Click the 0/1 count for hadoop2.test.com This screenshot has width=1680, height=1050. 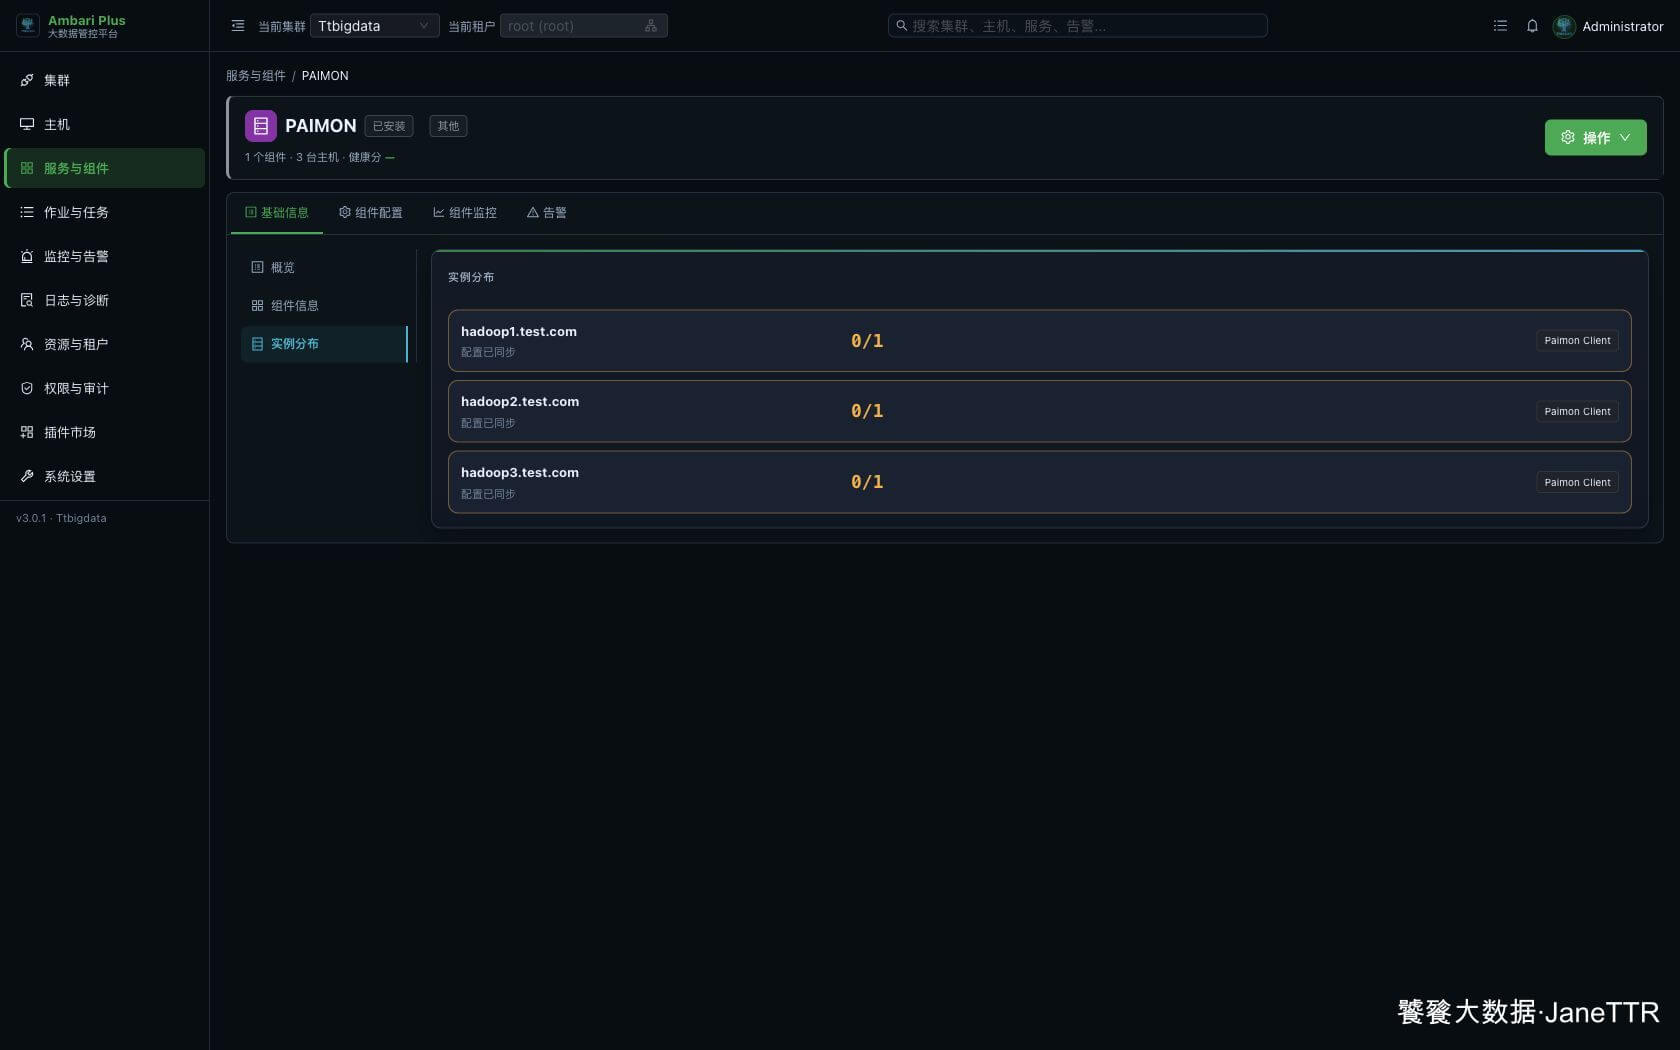[x=867, y=411]
